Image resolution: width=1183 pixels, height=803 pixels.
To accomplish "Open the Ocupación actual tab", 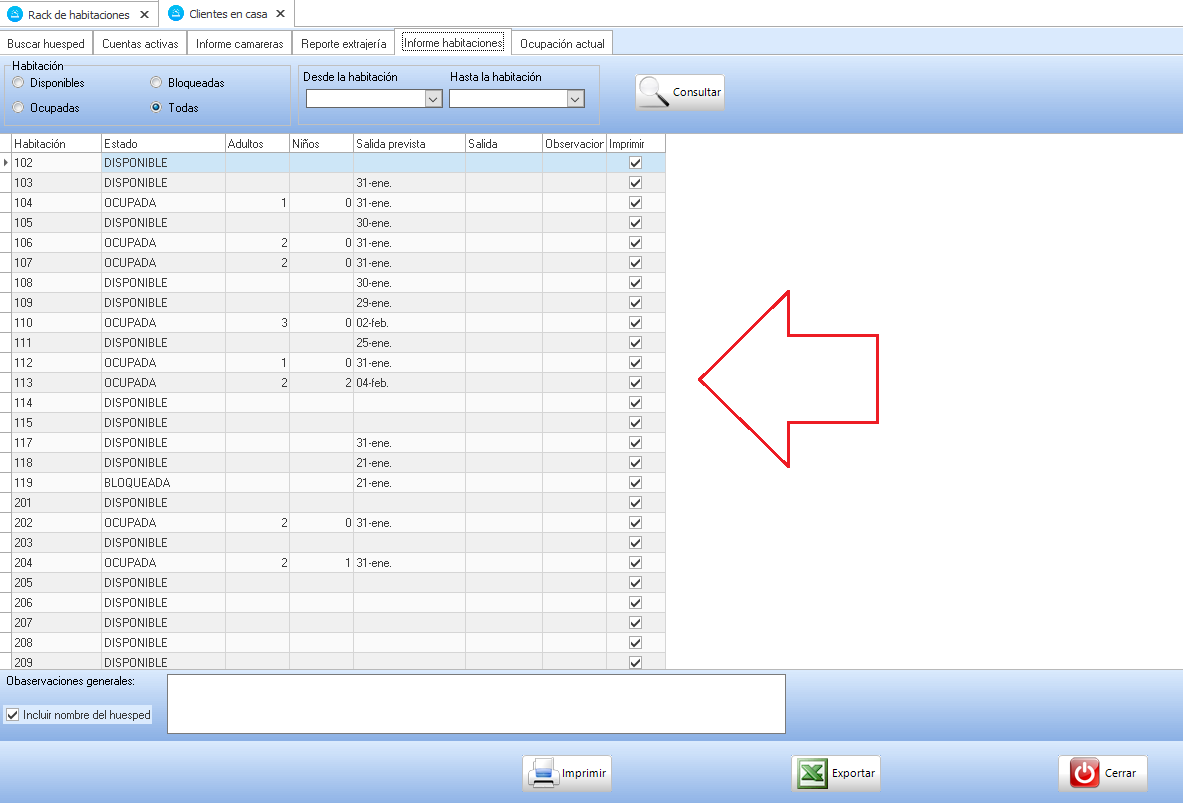I will pyautogui.click(x=562, y=44).
